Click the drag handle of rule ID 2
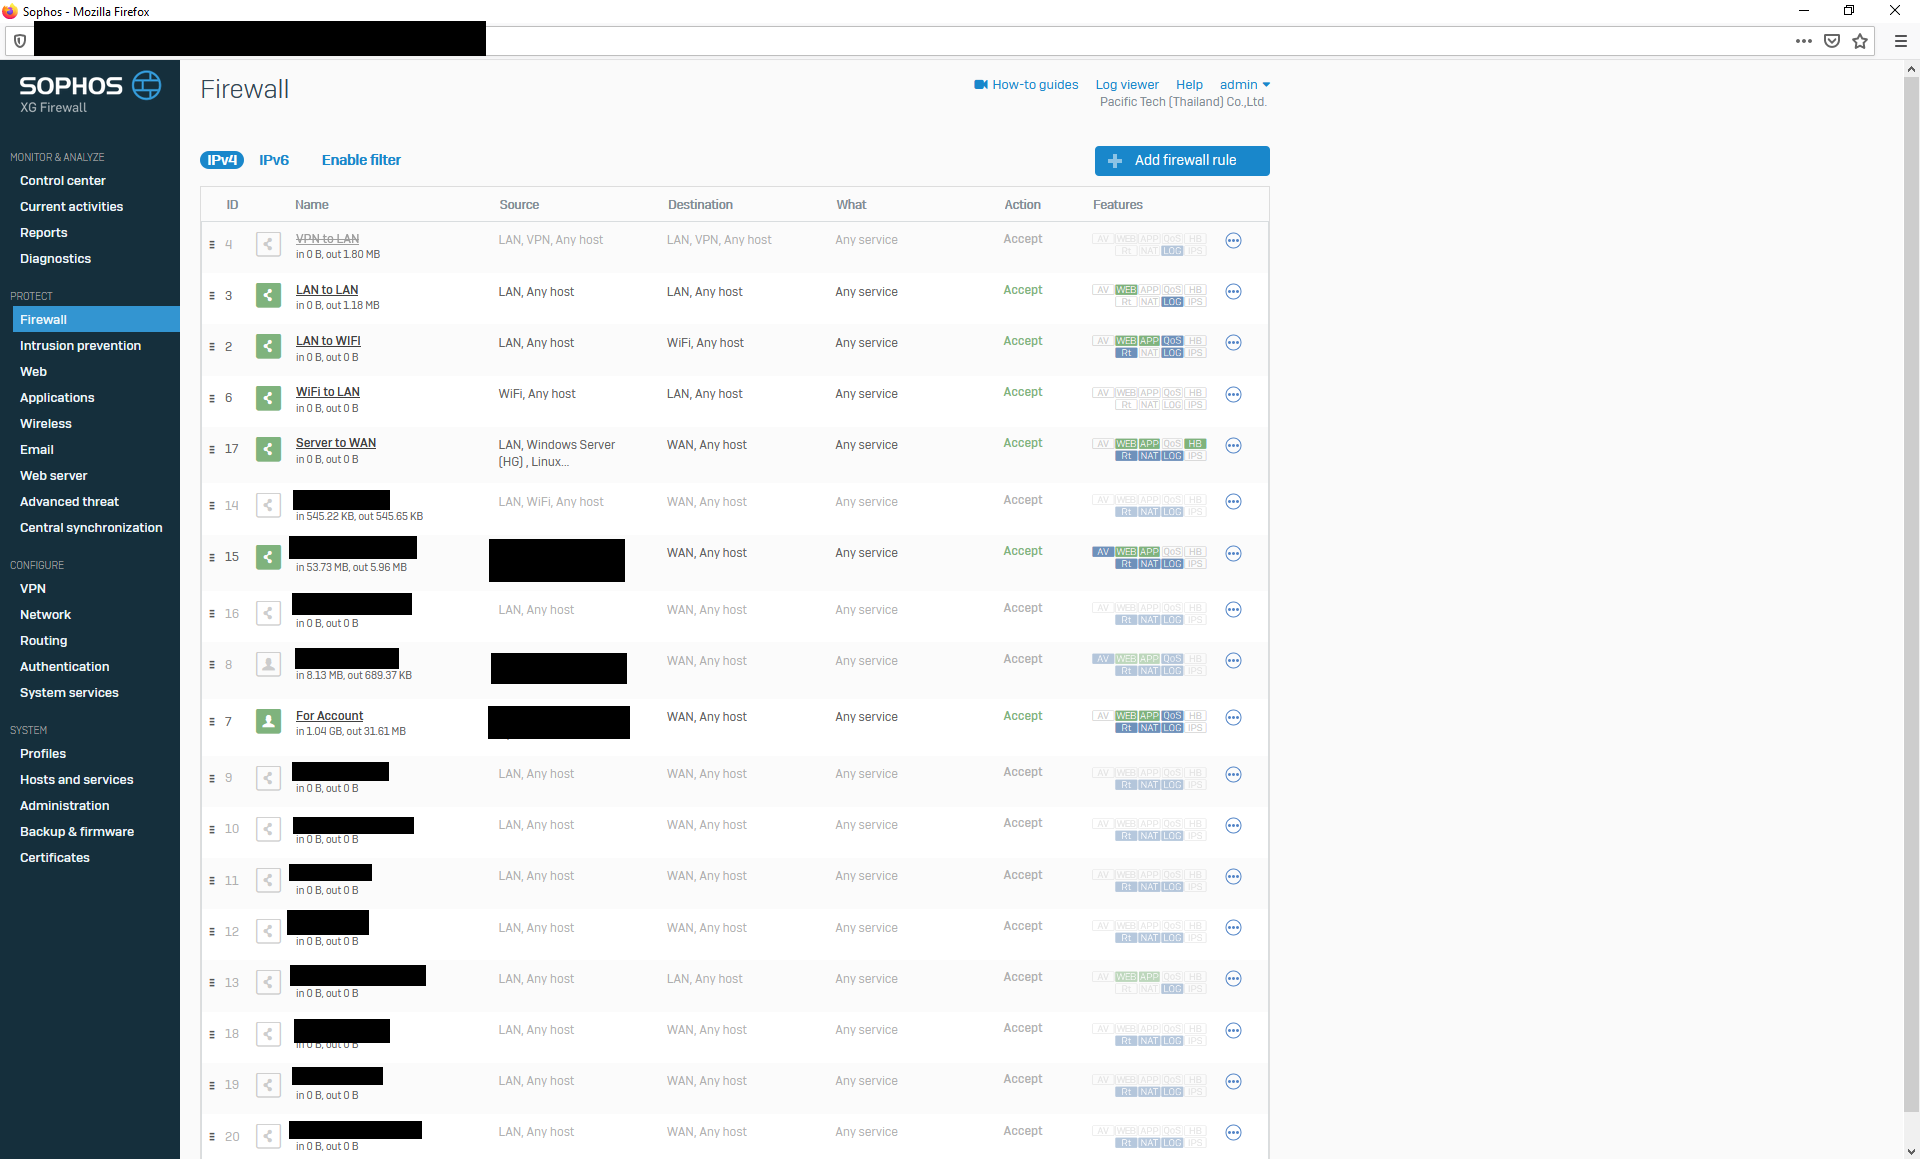 tap(212, 347)
